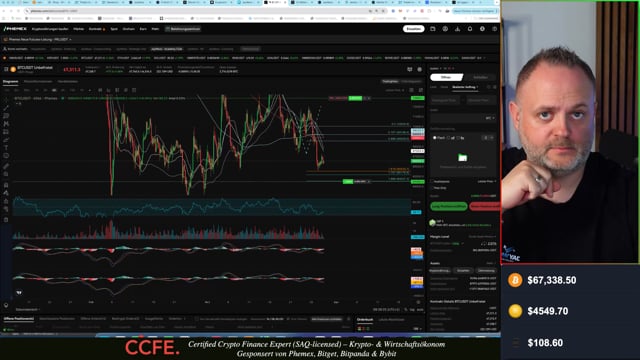Click the $67,338.50 Bitcoin price ticker

(551, 280)
